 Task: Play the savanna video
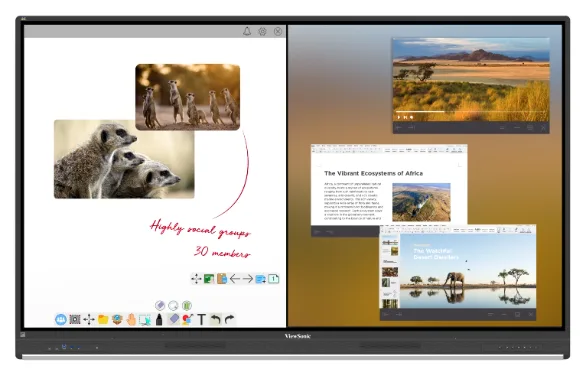(399, 117)
